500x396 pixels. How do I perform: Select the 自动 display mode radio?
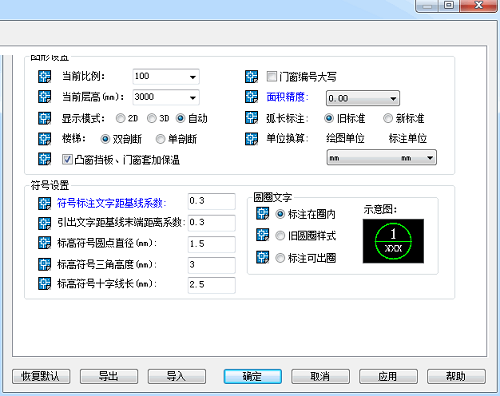[x=180, y=118]
